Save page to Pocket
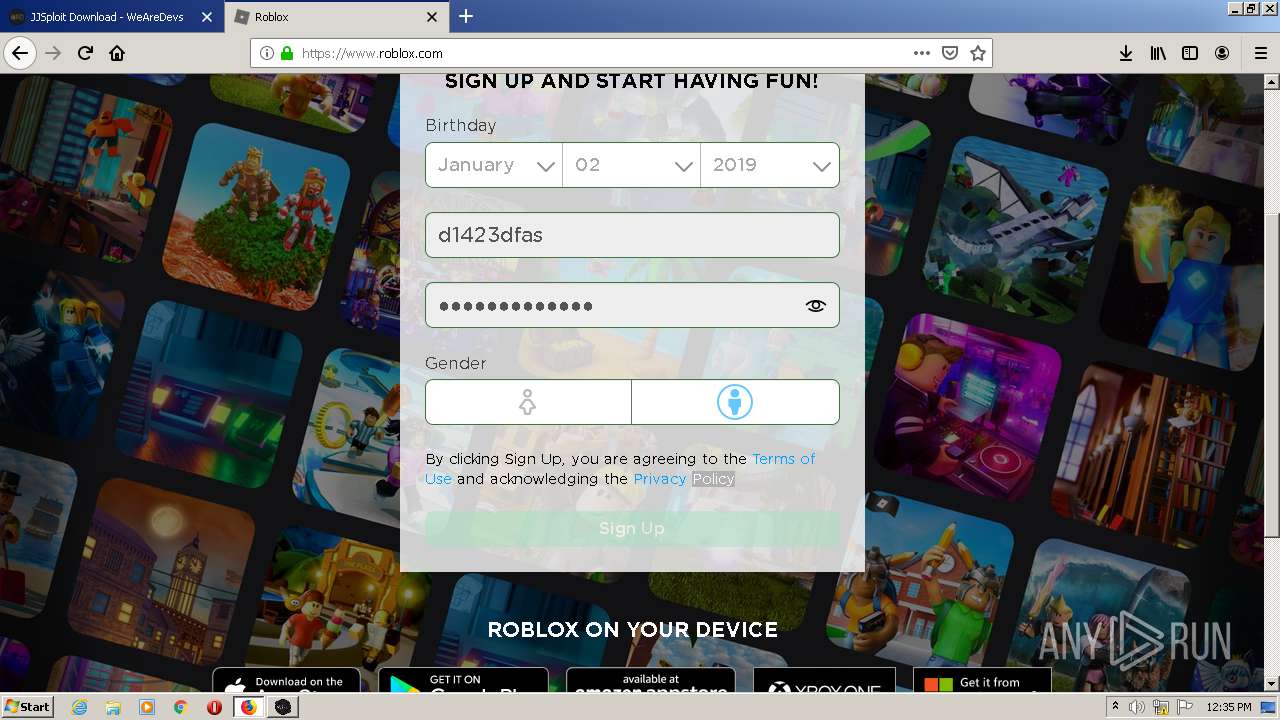The width and height of the screenshot is (1280, 720). pyautogui.click(x=950, y=53)
